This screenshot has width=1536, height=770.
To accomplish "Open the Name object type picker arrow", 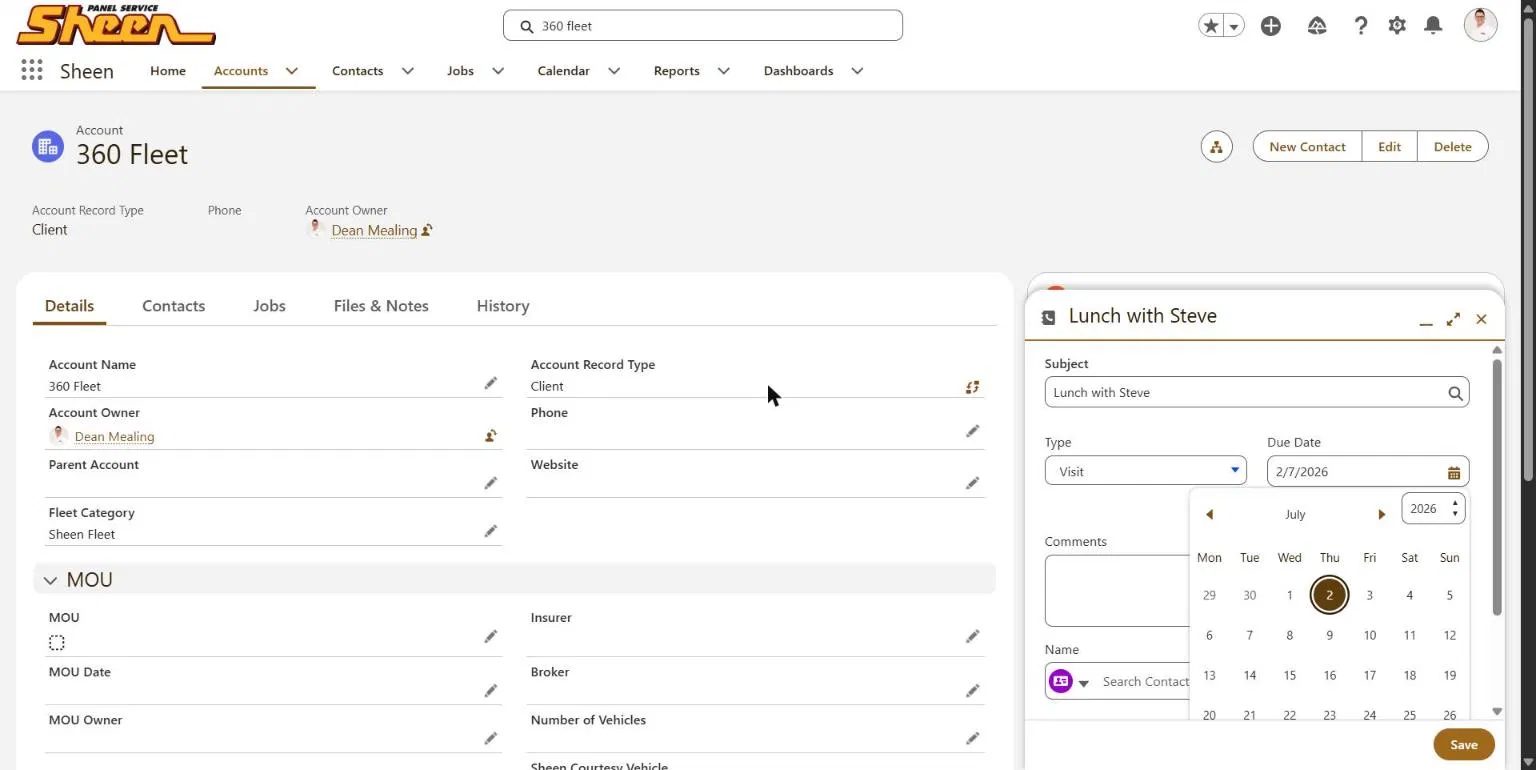I will coord(1083,683).
